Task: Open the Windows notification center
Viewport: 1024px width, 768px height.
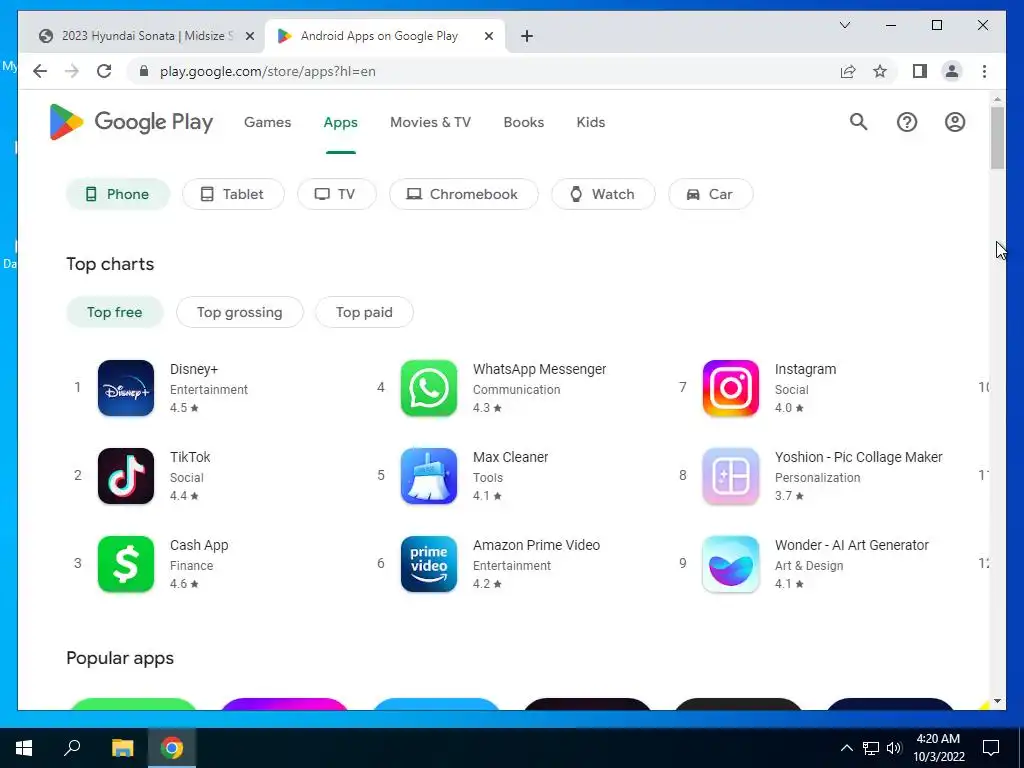Action: [991, 748]
